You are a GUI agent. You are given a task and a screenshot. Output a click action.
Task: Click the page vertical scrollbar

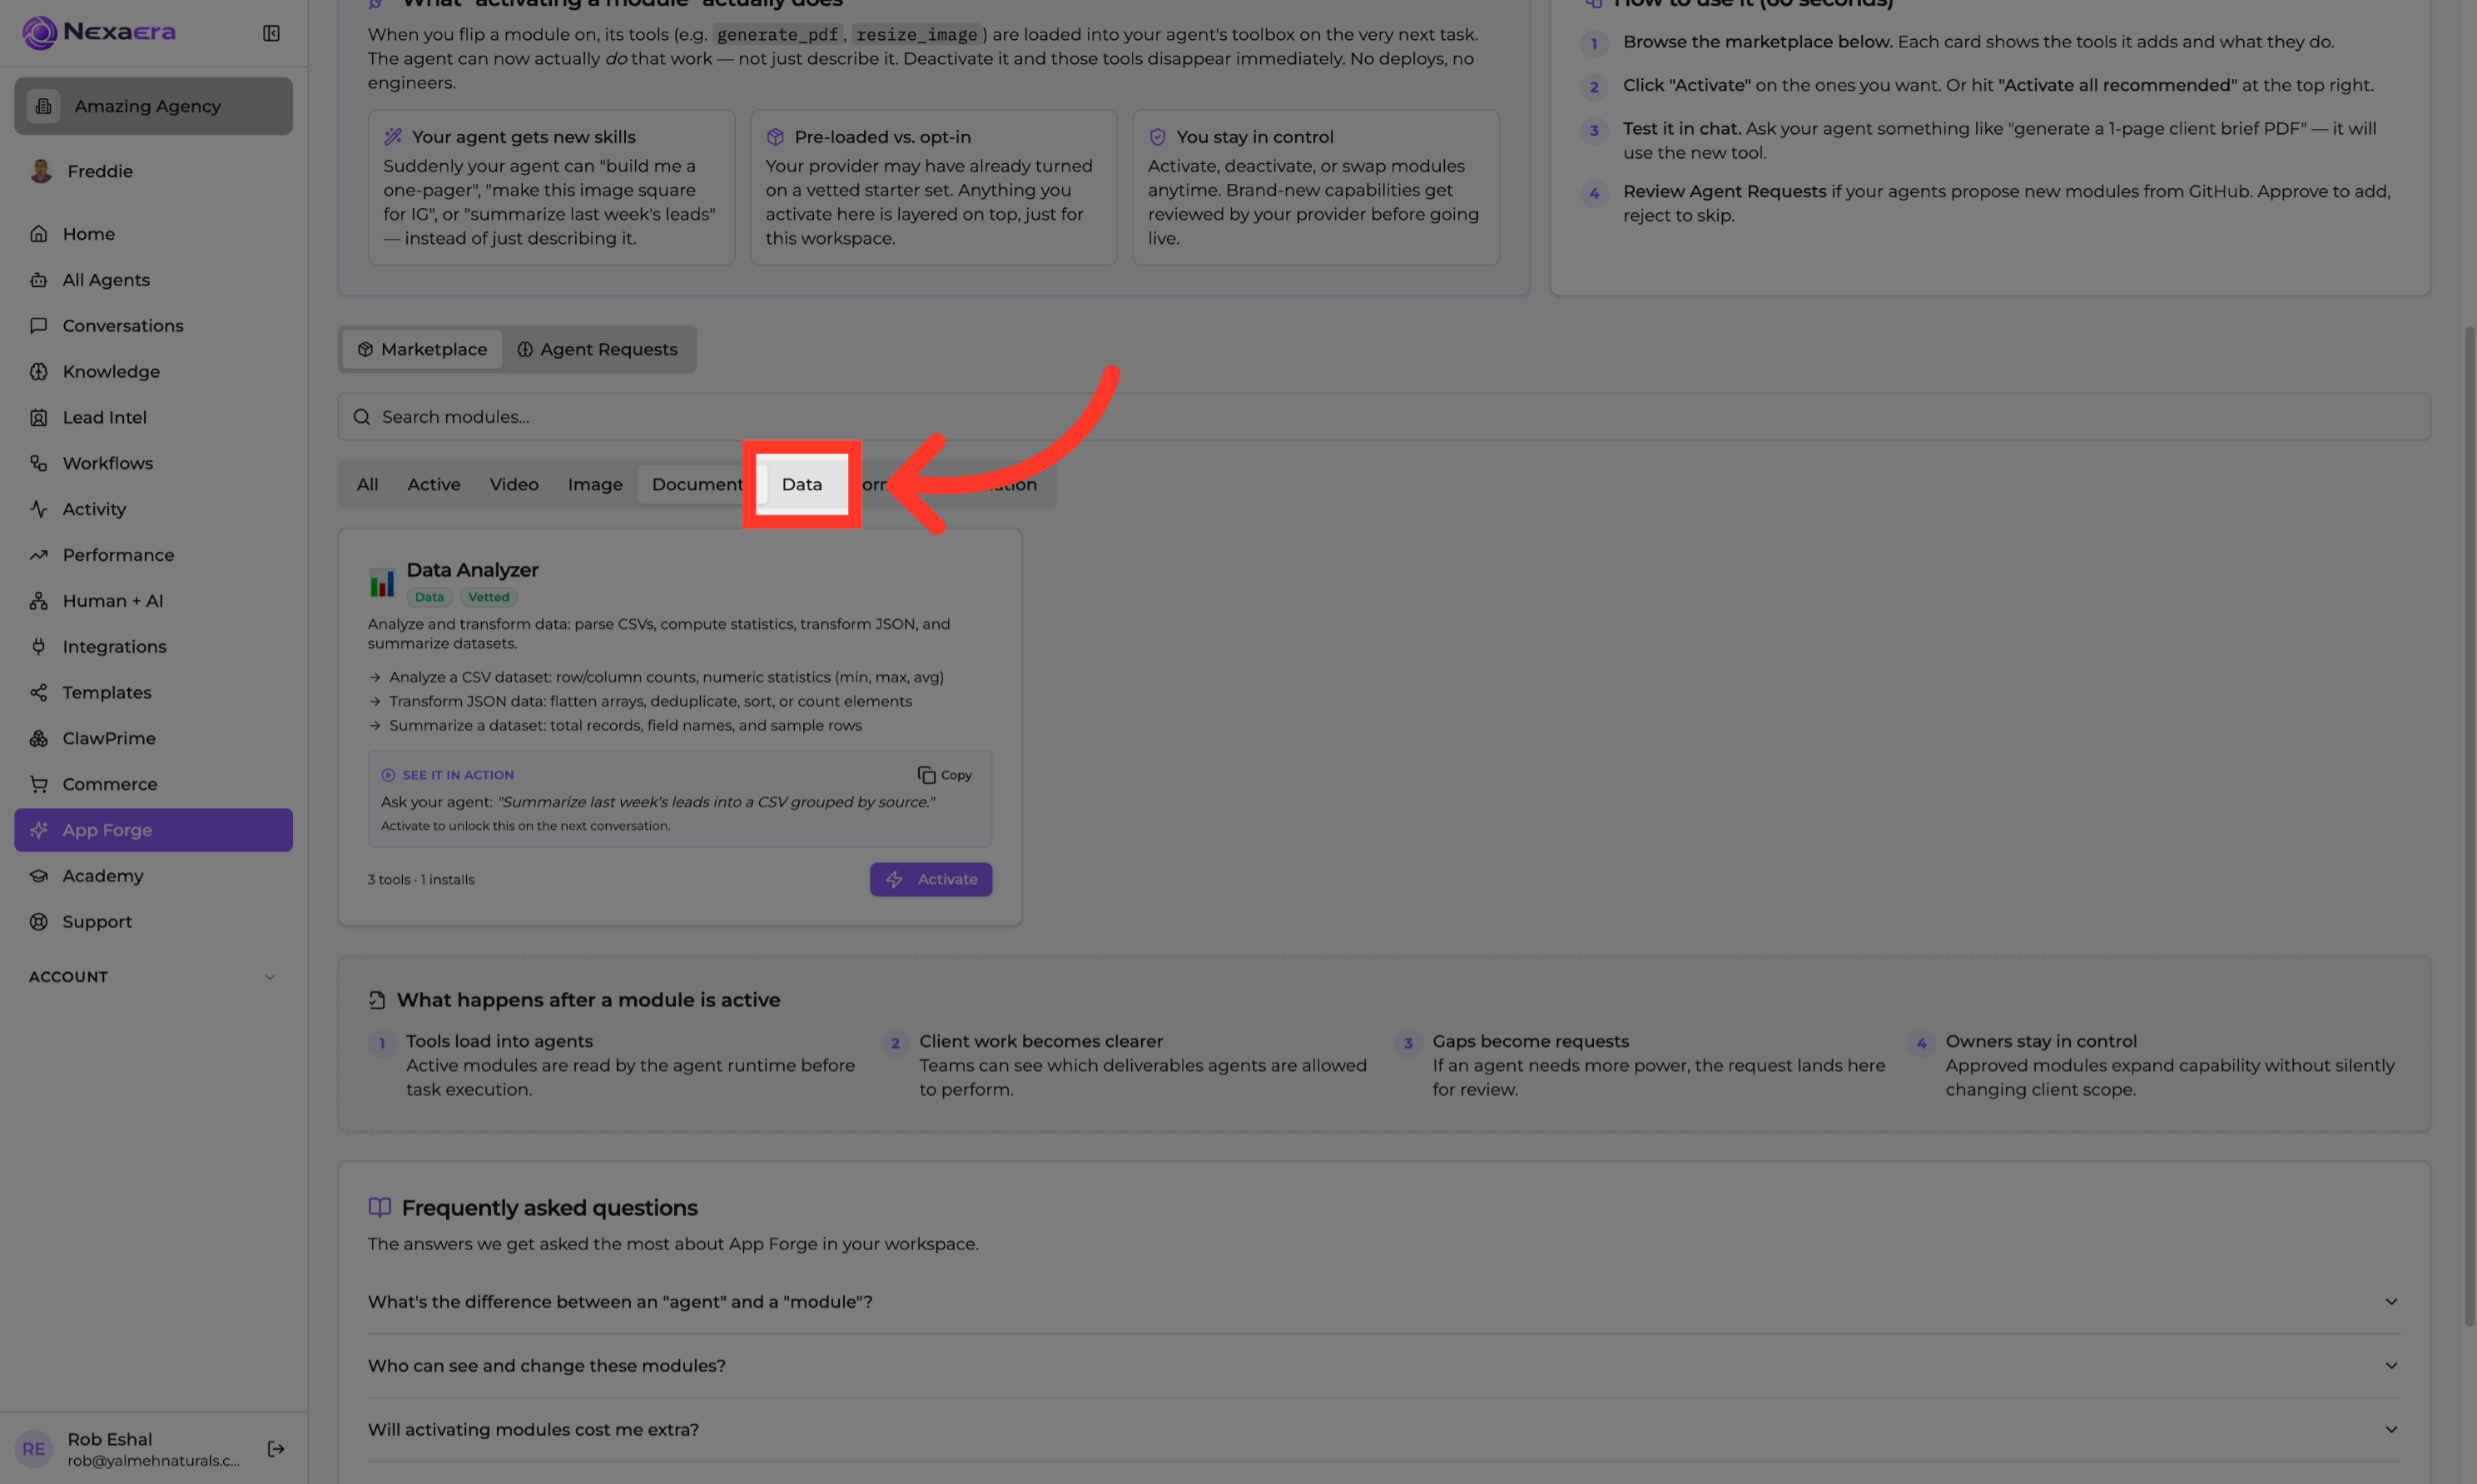coord(2469,826)
